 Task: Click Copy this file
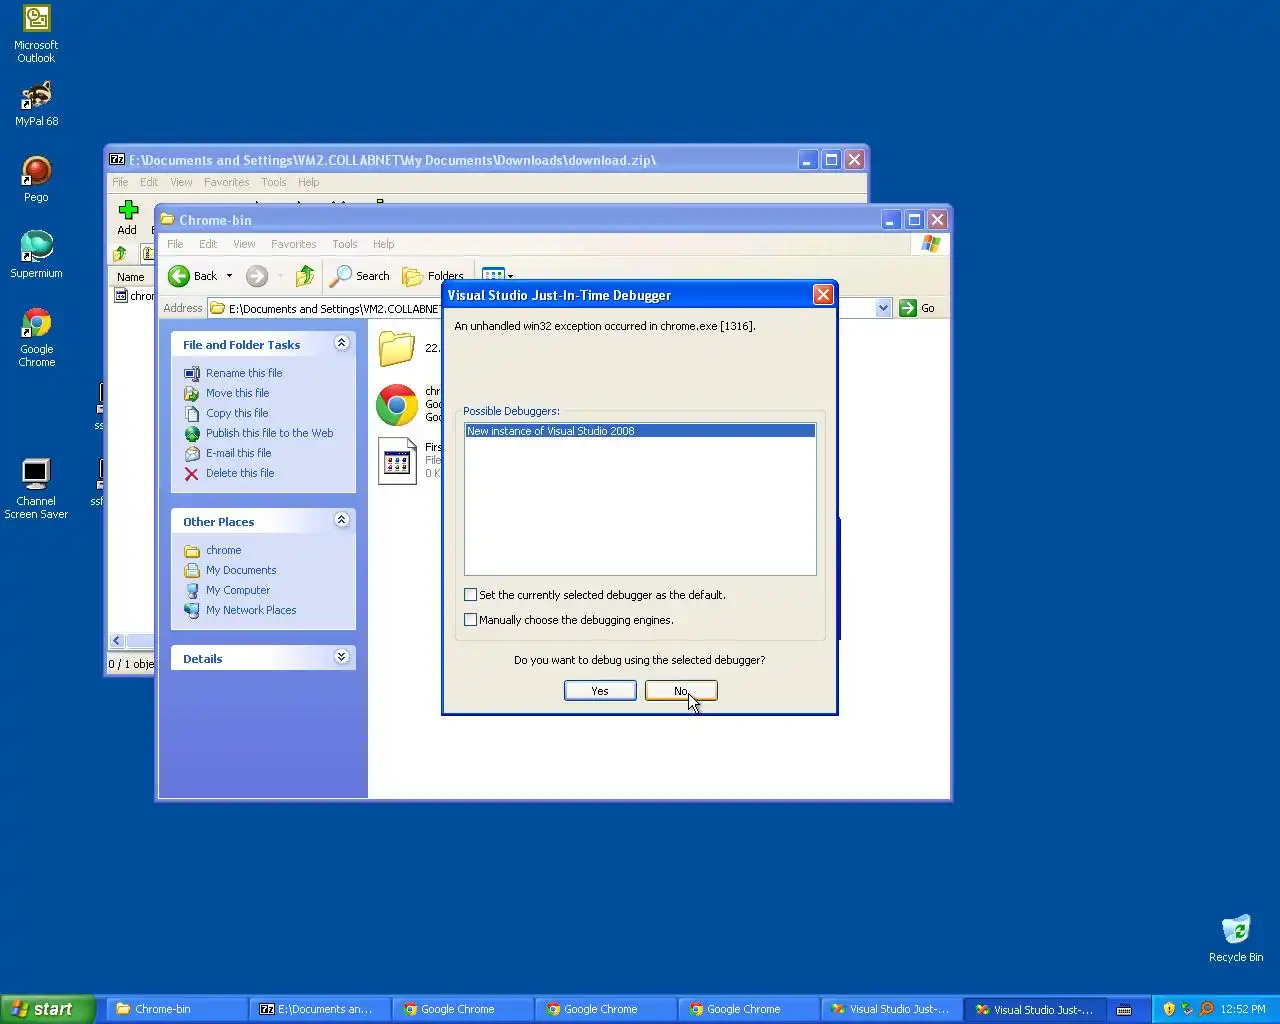(x=237, y=413)
